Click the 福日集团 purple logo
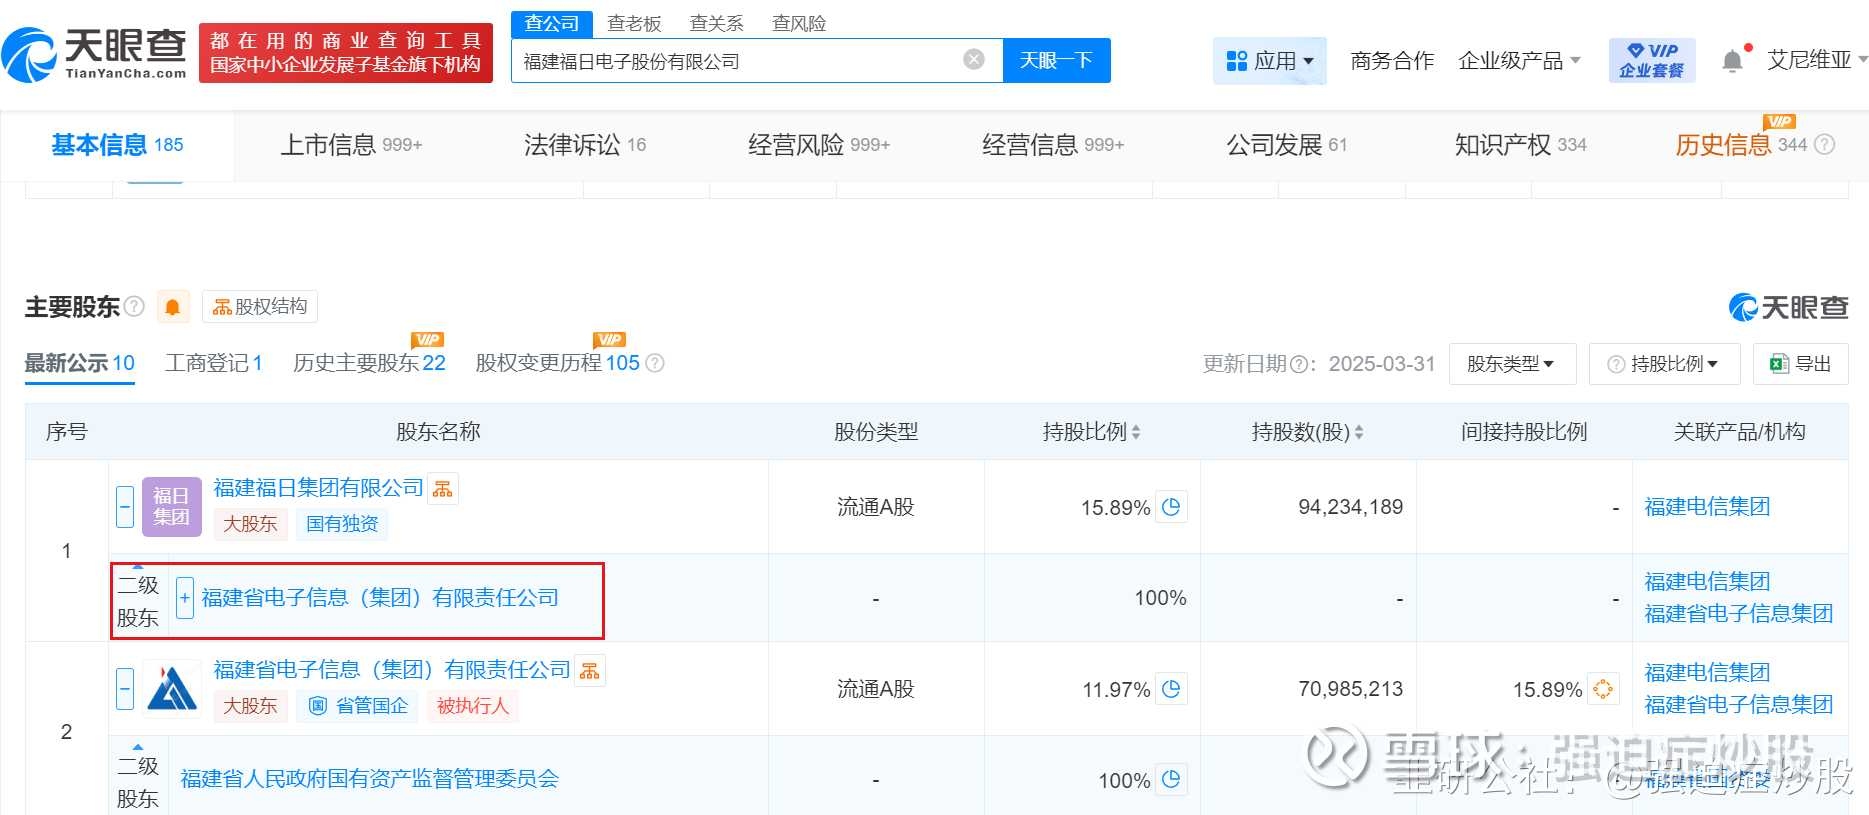The width and height of the screenshot is (1869, 815). click(171, 507)
